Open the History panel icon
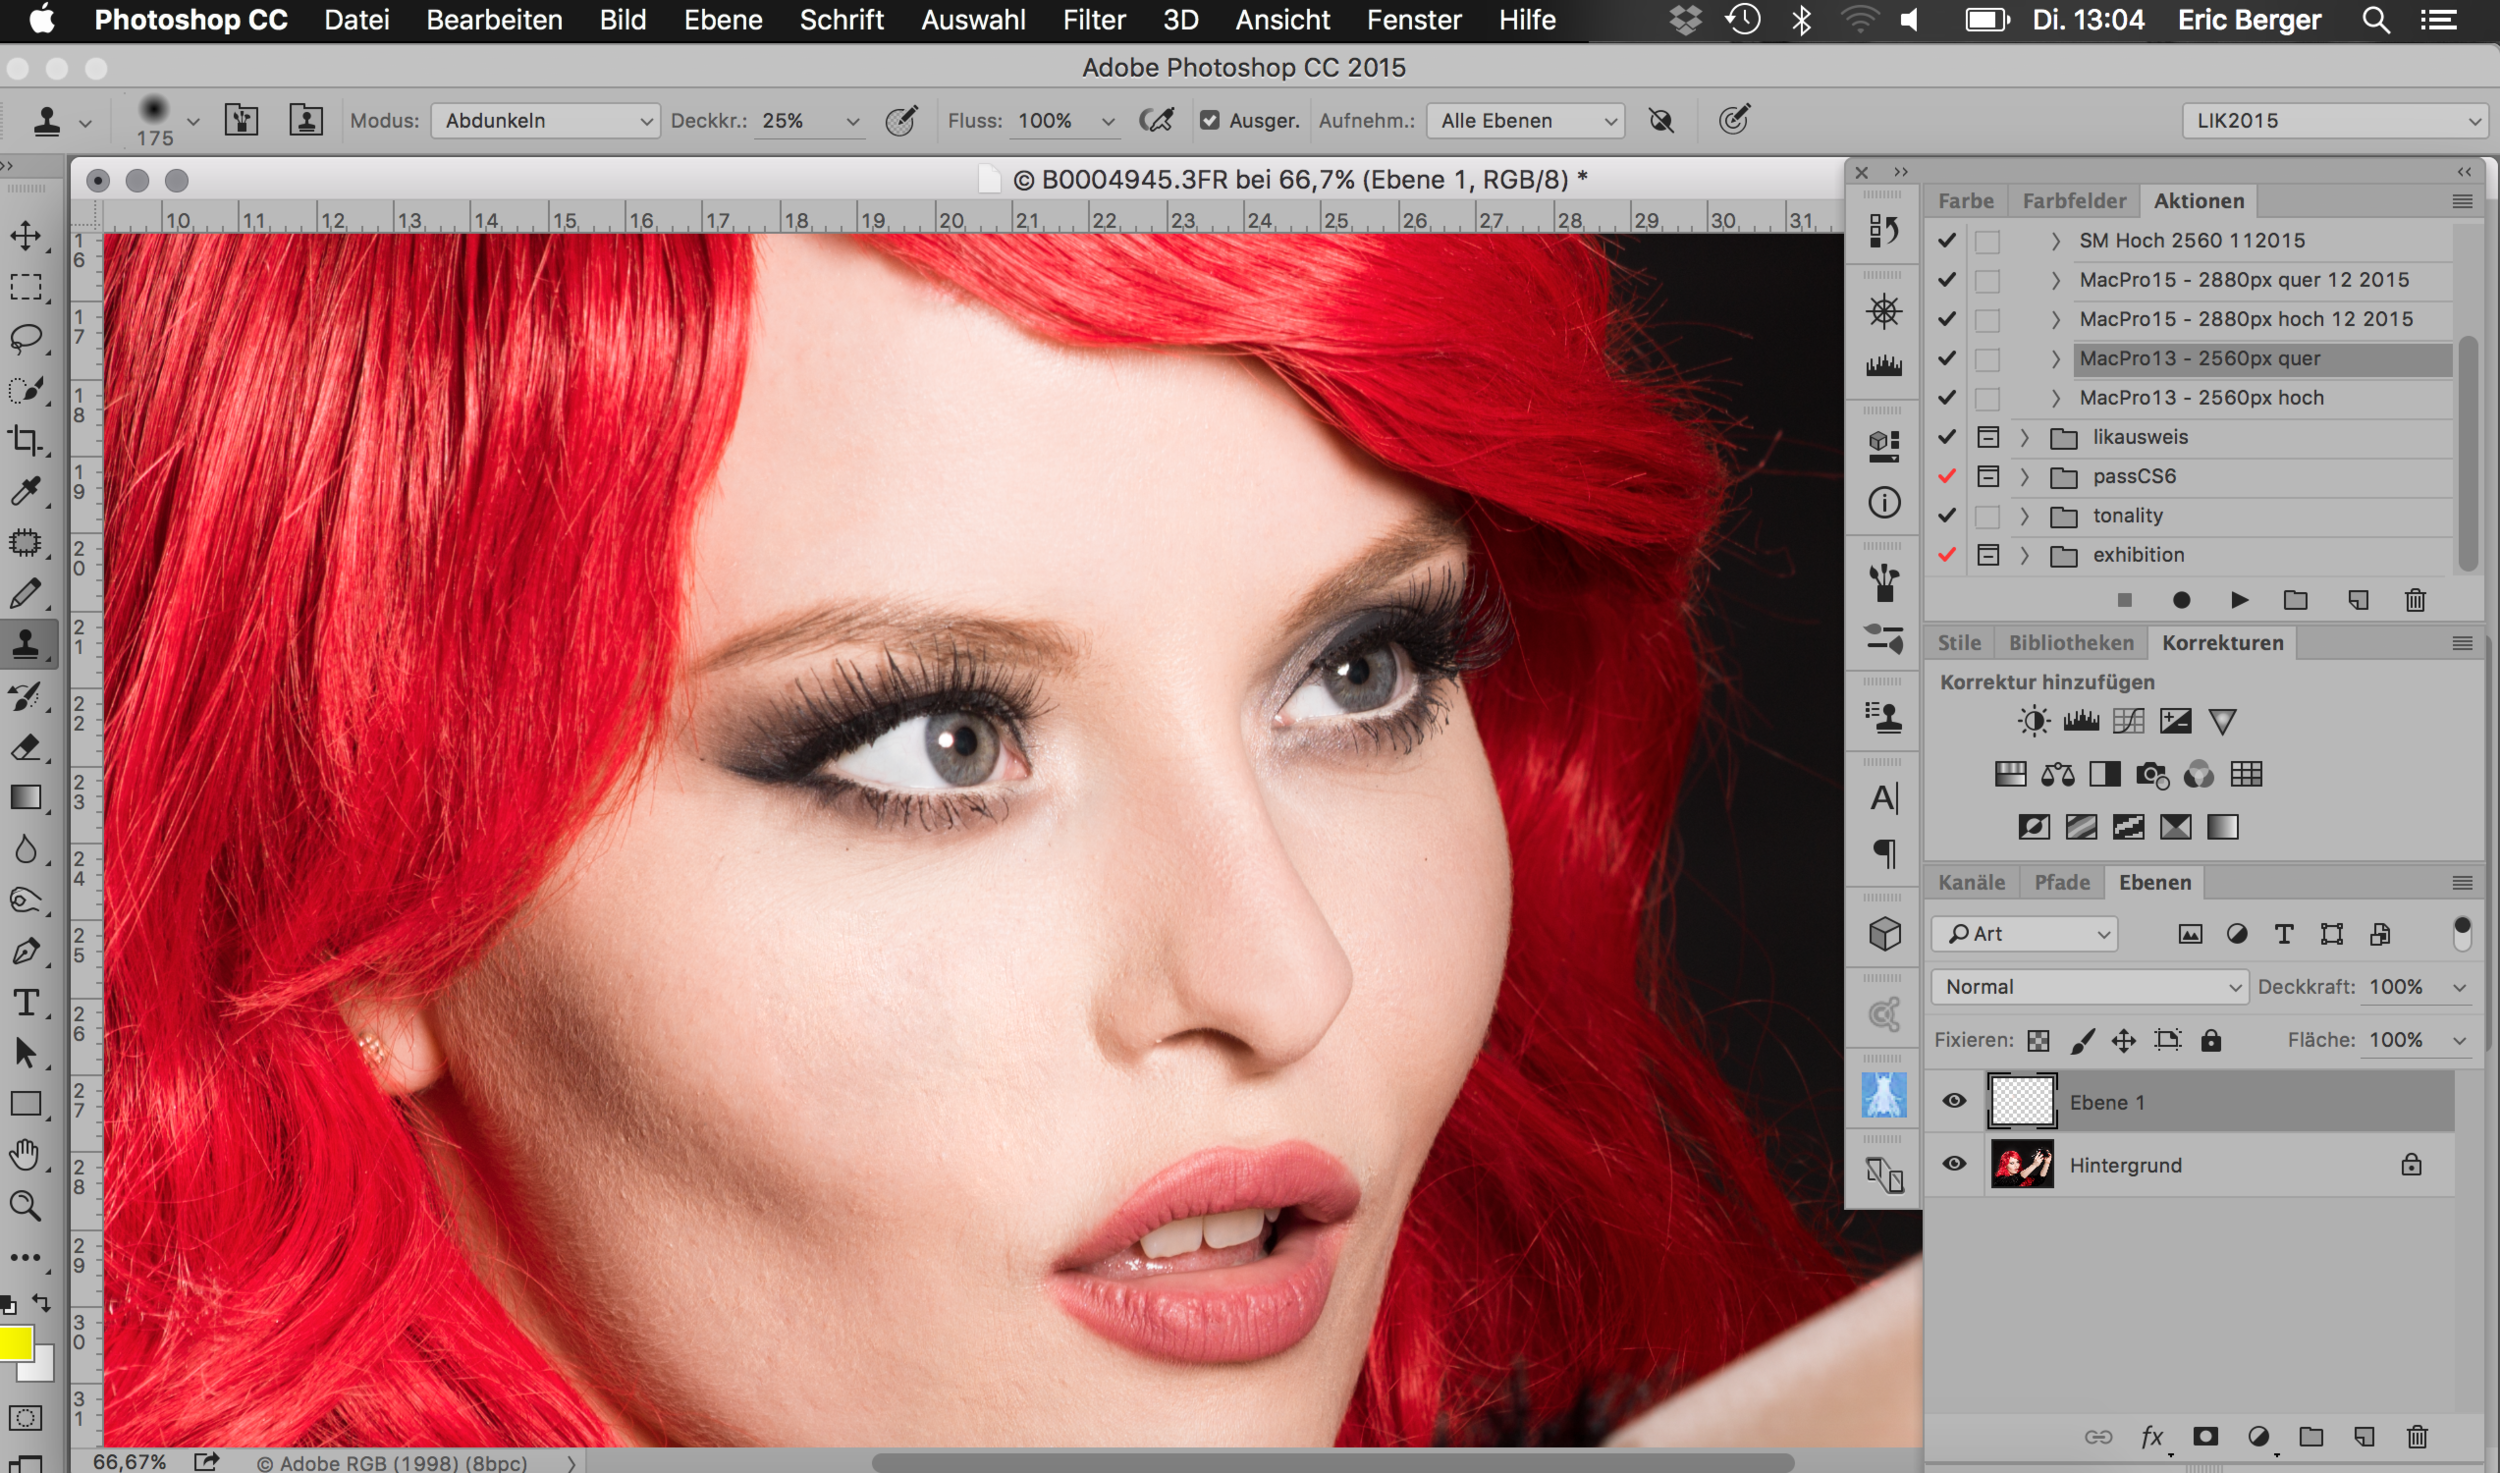2500x1473 pixels. pos(1884,231)
